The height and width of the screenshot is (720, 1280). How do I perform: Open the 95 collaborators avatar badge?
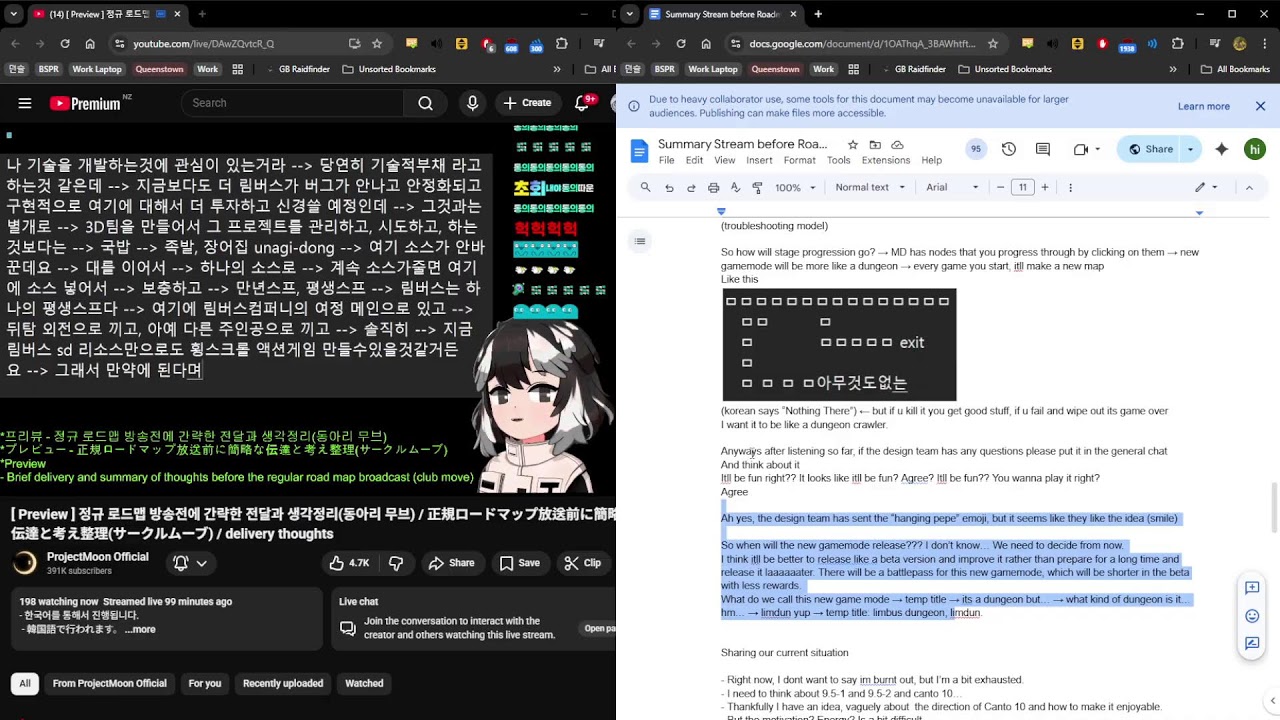[x=975, y=149]
